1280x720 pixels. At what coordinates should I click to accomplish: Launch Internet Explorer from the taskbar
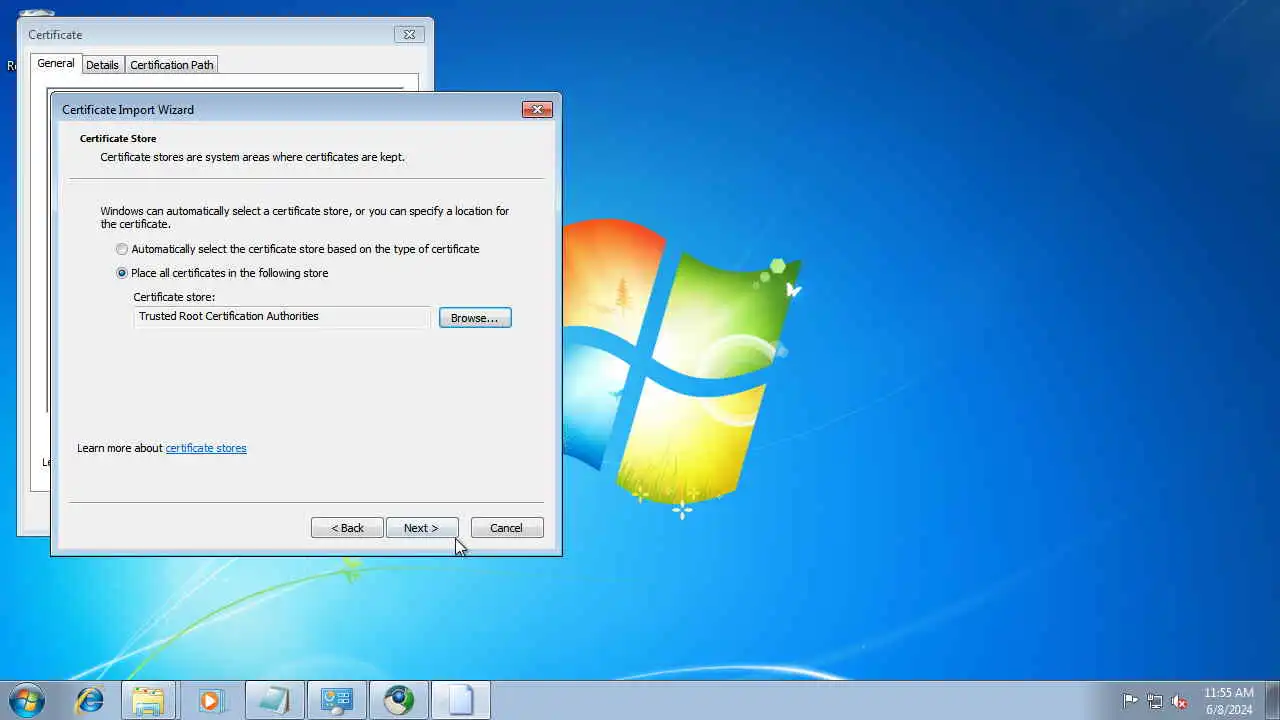90,700
